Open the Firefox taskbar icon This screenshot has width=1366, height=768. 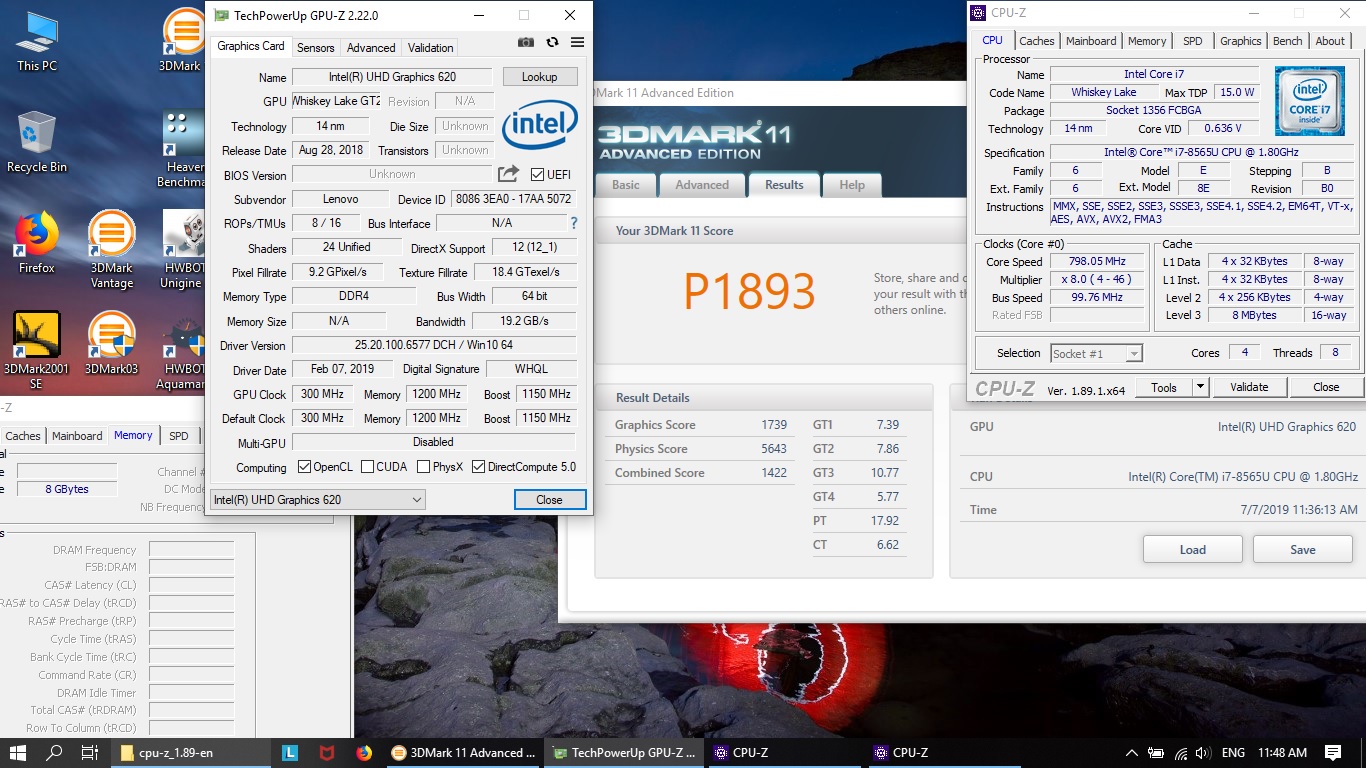coord(364,753)
